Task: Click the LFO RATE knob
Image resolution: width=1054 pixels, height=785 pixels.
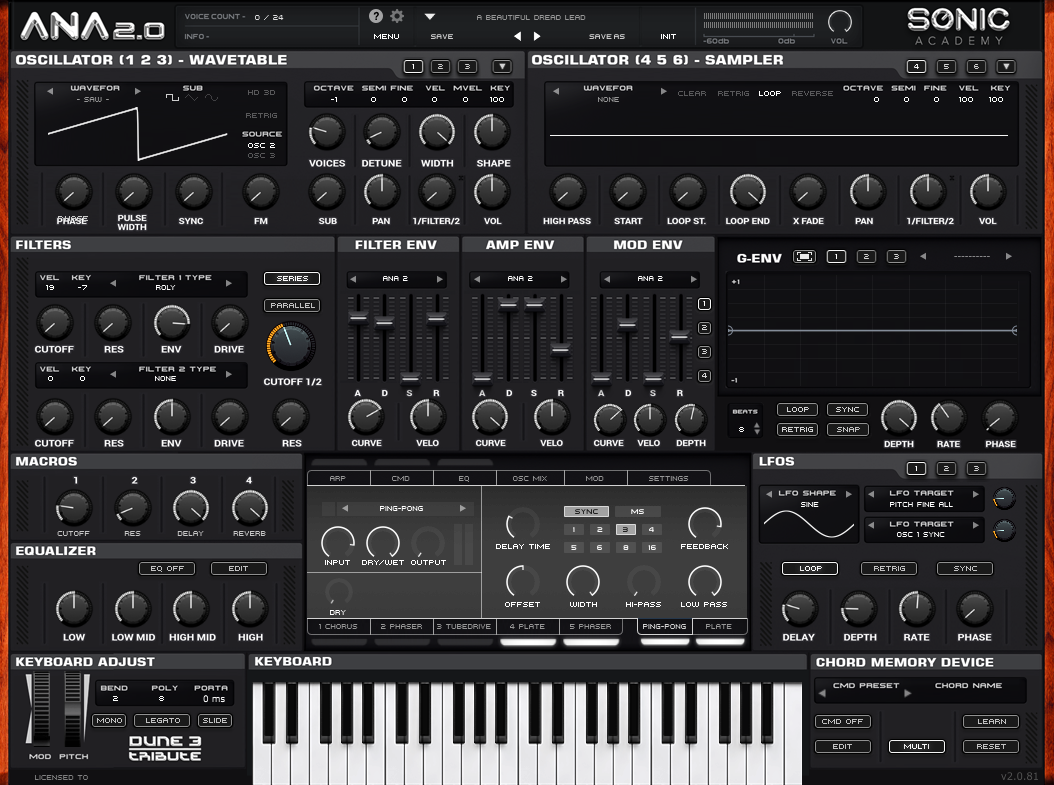Action: [916, 609]
